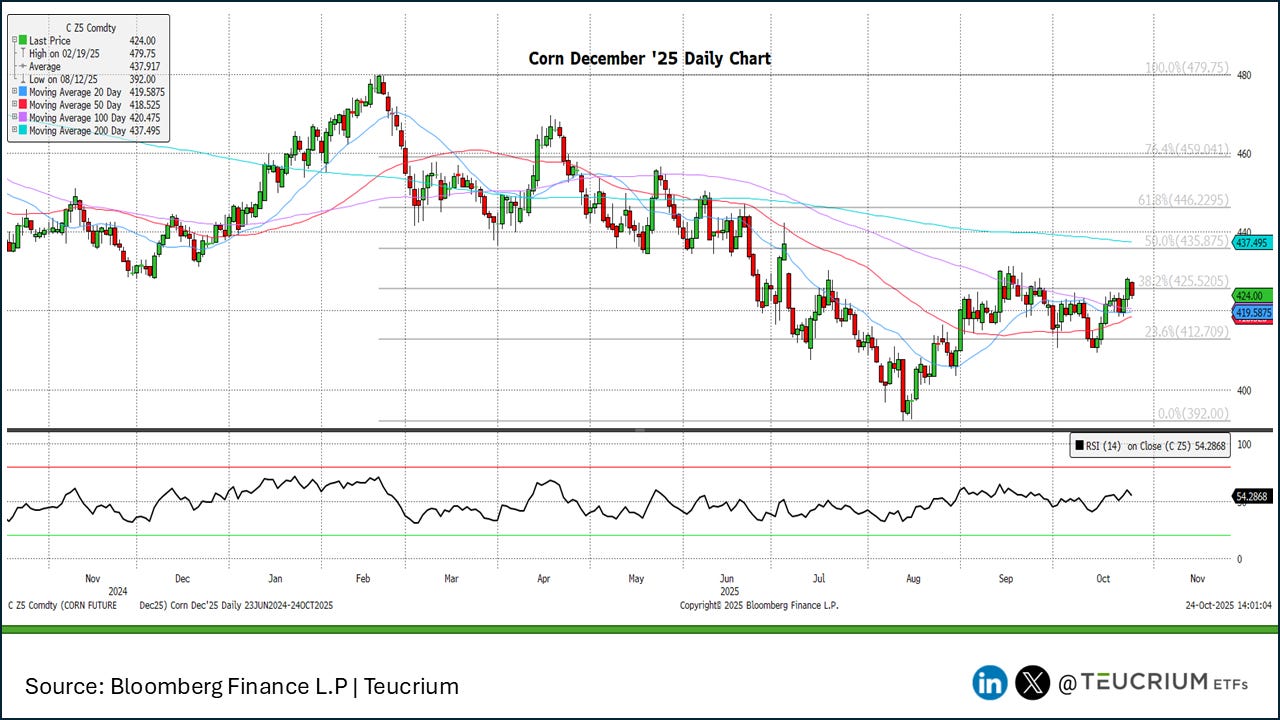Screen dimensions: 1280x720
Task: Click the Apr label on the time axis
Action: [x=544, y=579]
